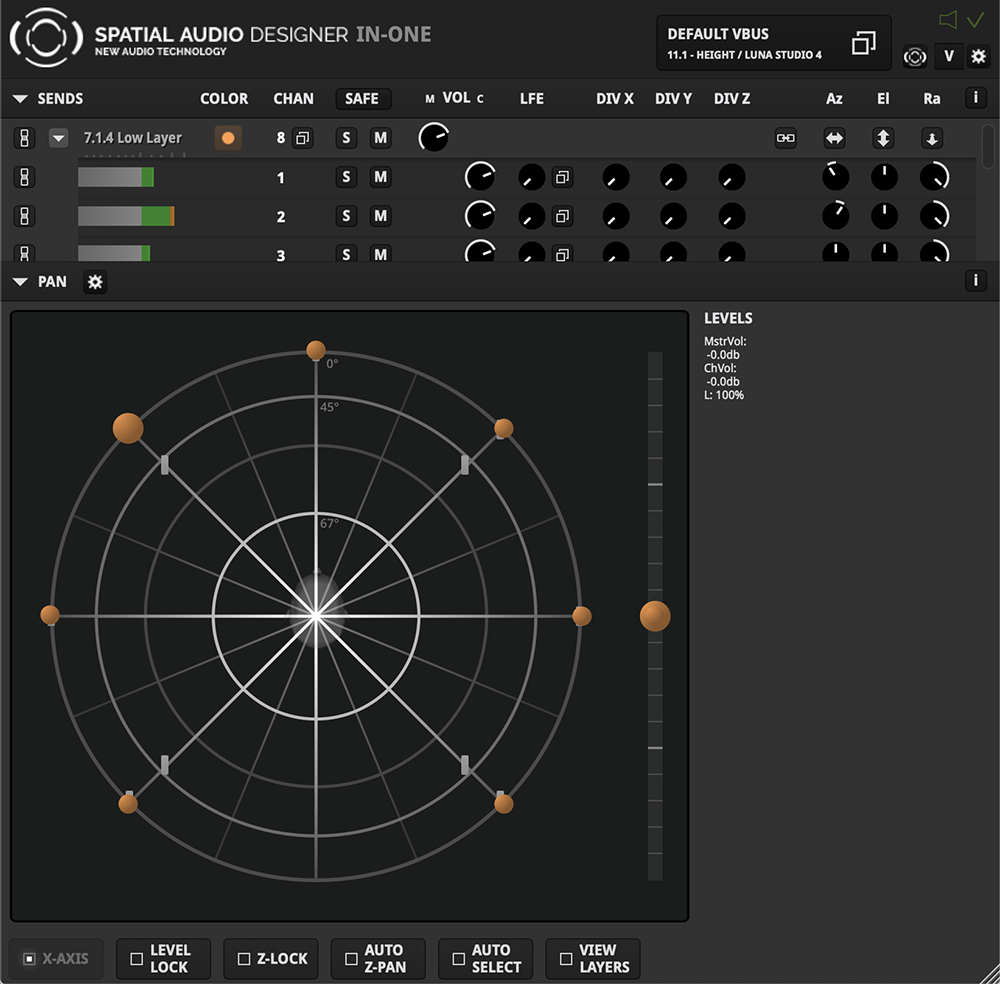Click the vertical arrows El icon
The height and width of the screenshot is (1000, 1000).
pyautogui.click(x=883, y=138)
